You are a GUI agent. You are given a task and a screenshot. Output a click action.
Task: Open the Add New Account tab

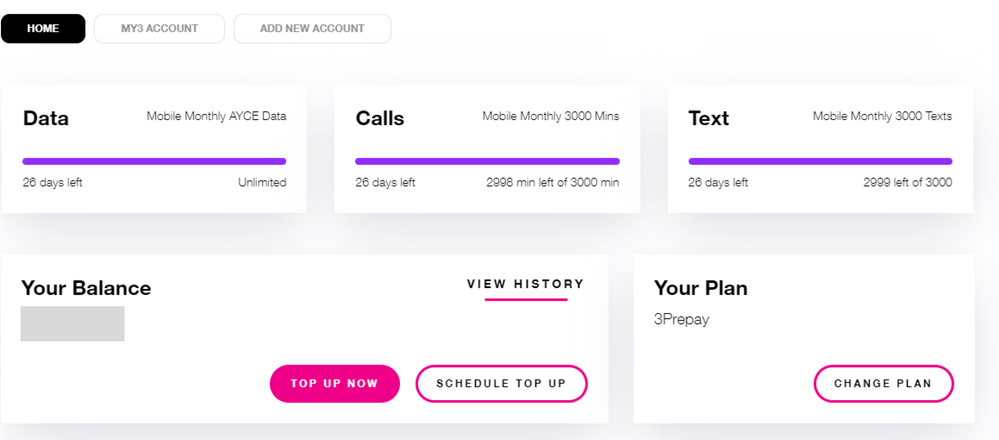[x=312, y=28]
